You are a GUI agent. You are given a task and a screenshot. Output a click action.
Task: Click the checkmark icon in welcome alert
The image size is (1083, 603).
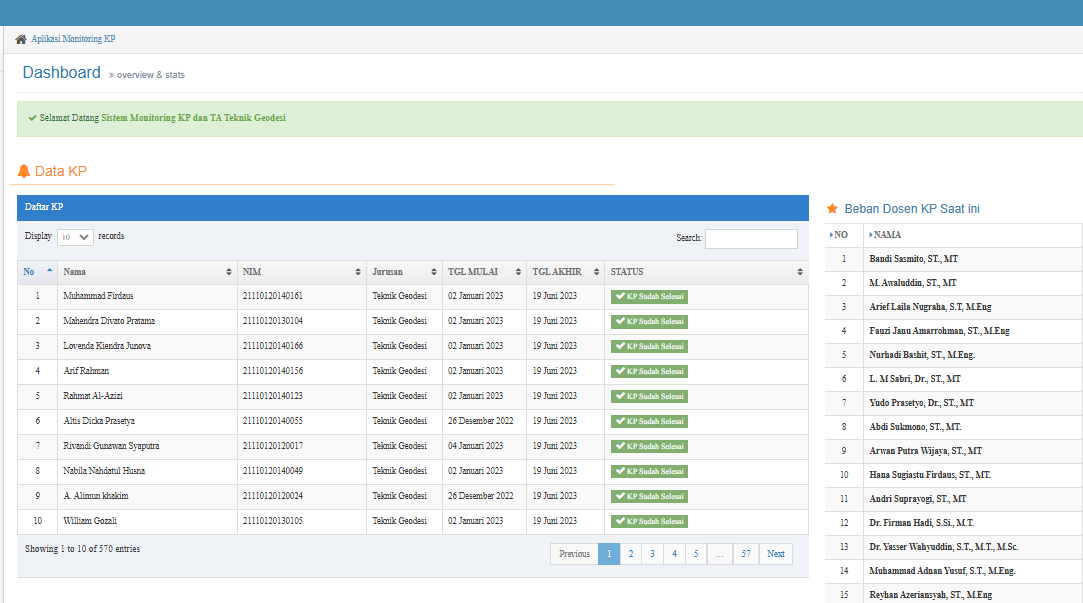coord(32,118)
